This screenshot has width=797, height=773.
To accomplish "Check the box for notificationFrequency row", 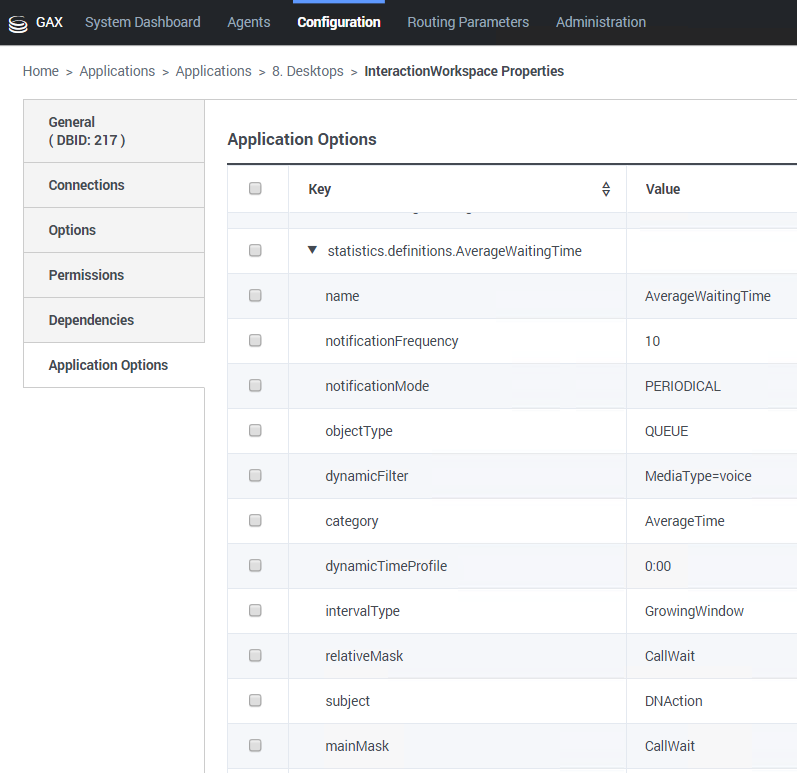I will click(255, 341).
